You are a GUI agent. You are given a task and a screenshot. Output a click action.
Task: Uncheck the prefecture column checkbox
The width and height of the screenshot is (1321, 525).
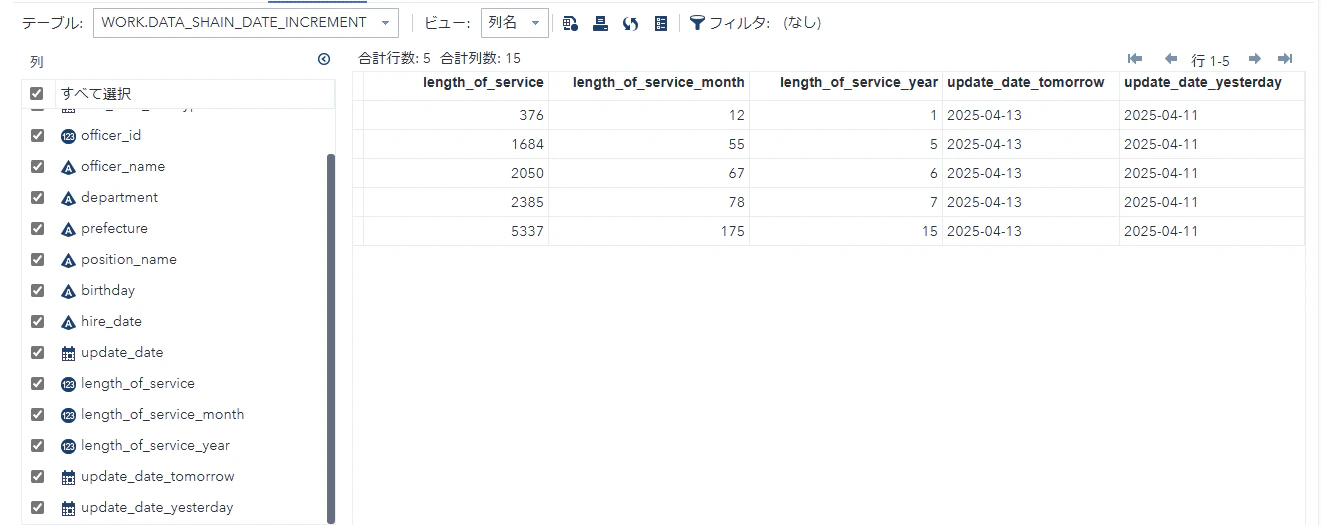click(37, 228)
